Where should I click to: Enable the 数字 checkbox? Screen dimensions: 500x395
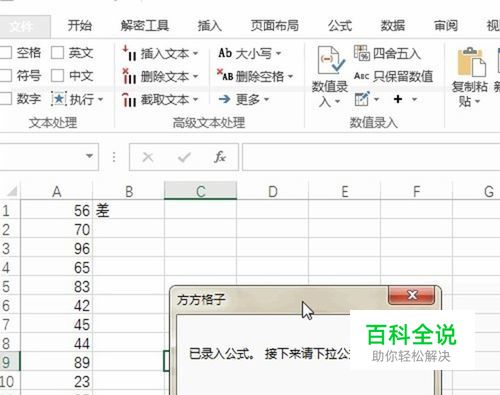point(5,99)
